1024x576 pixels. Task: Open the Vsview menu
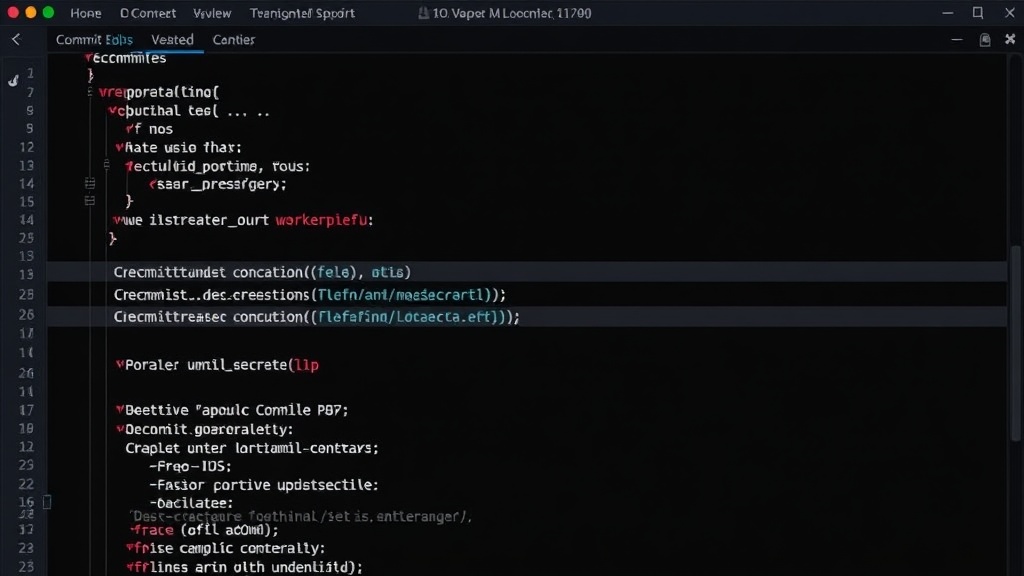(x=212, y=13)
